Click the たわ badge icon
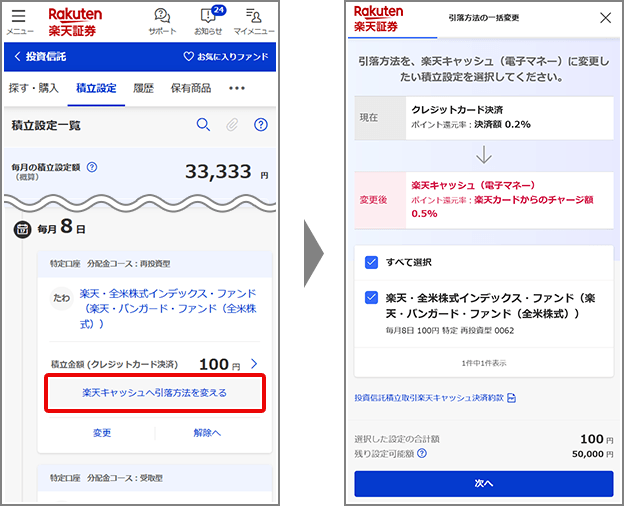Image resolution: width=624 pixels, height=506 pixels. tap(61, 298)
